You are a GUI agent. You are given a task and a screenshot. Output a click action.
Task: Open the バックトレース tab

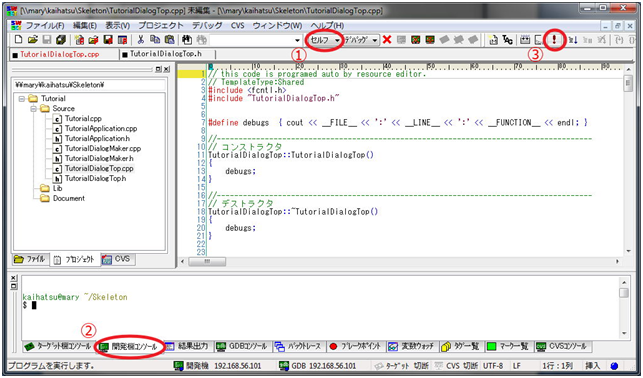[x=299, y=346]
